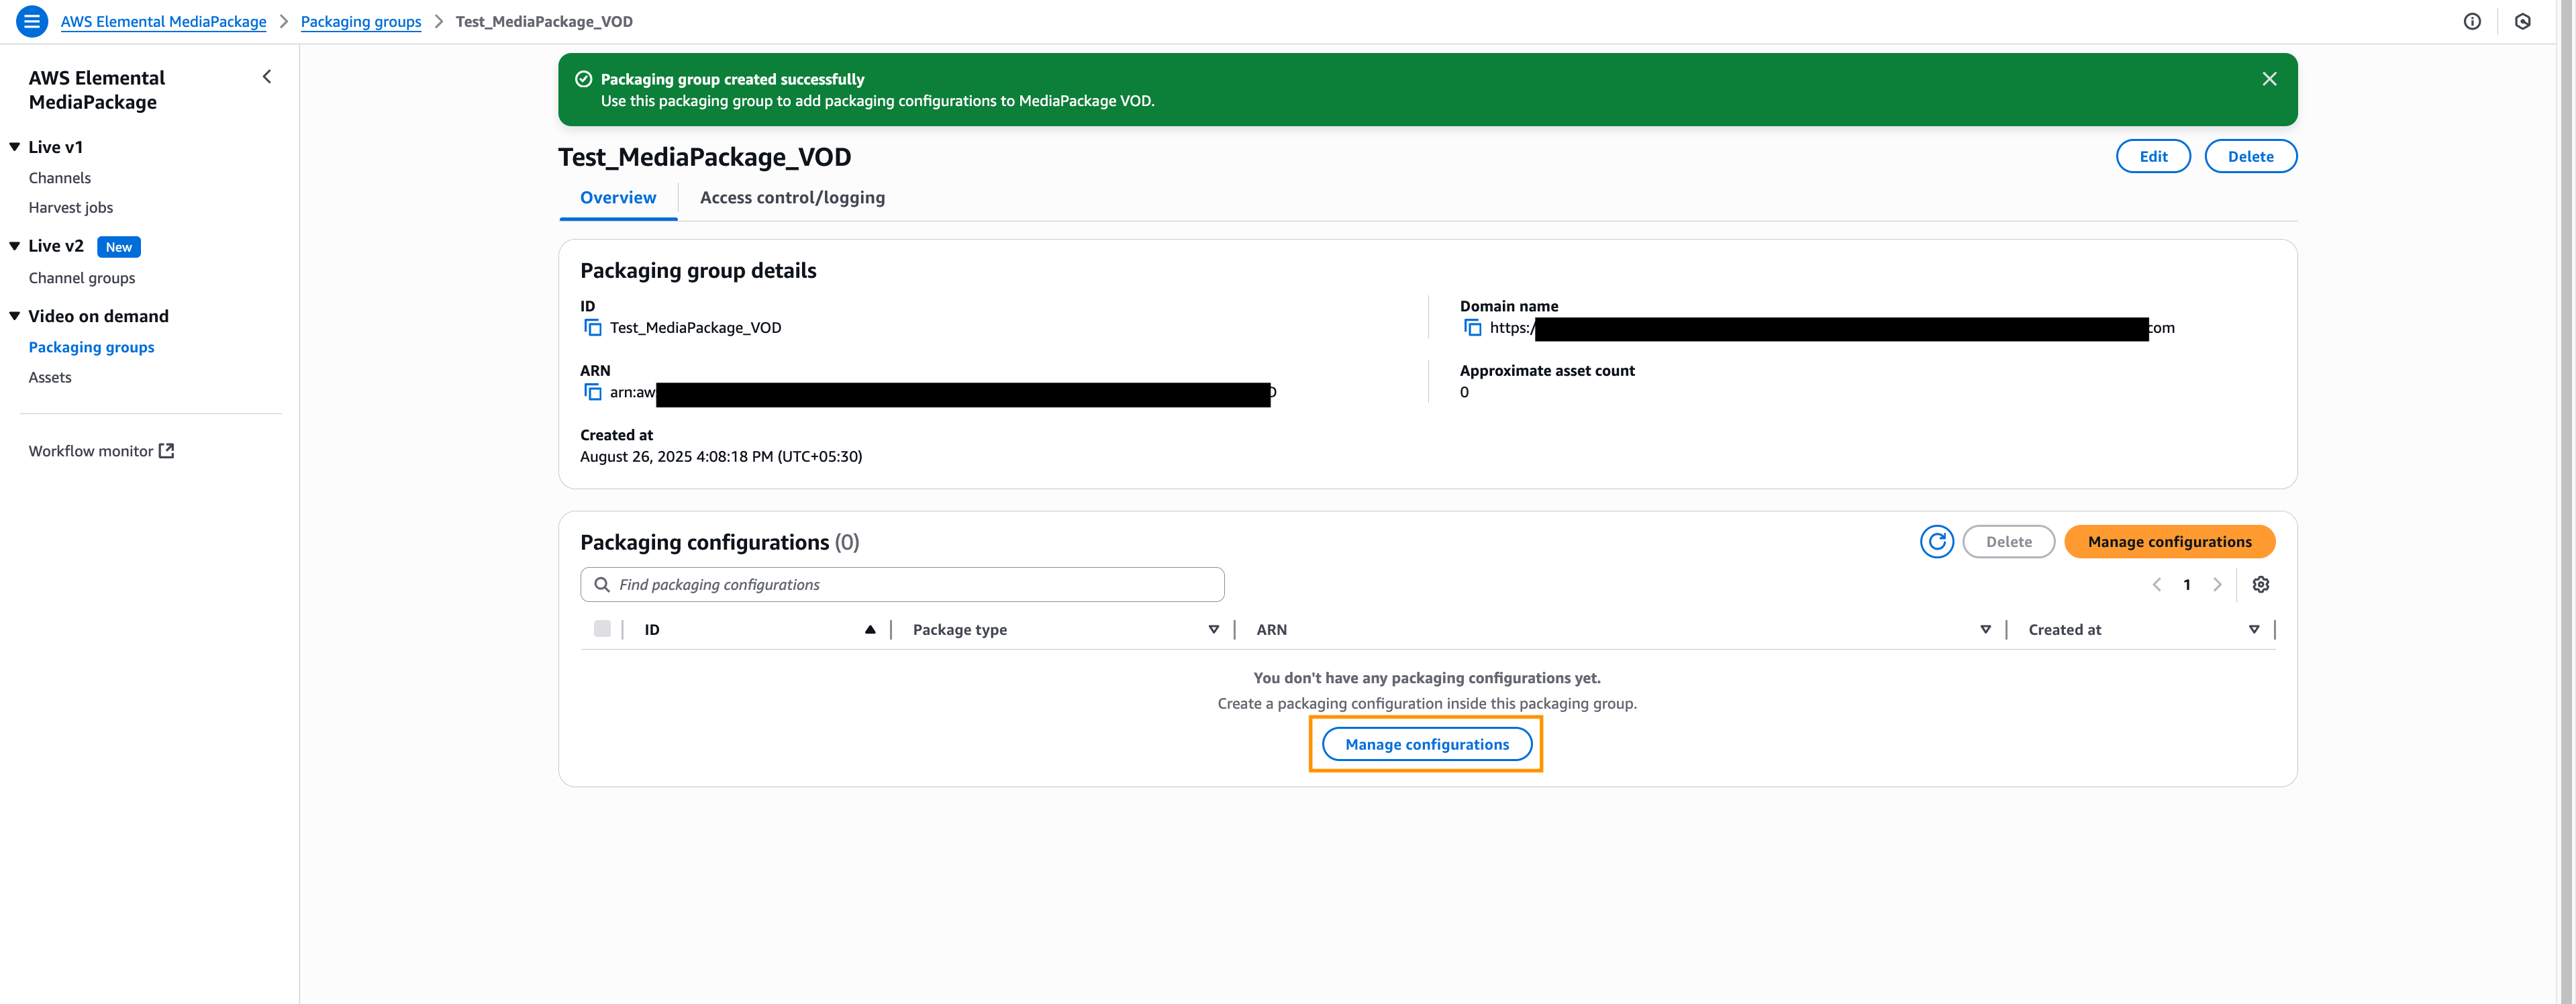The image size is (2576, 1004).
Task: Copy the domain name URL icon
Action: pyautogui.click(x=1472, y=328)
